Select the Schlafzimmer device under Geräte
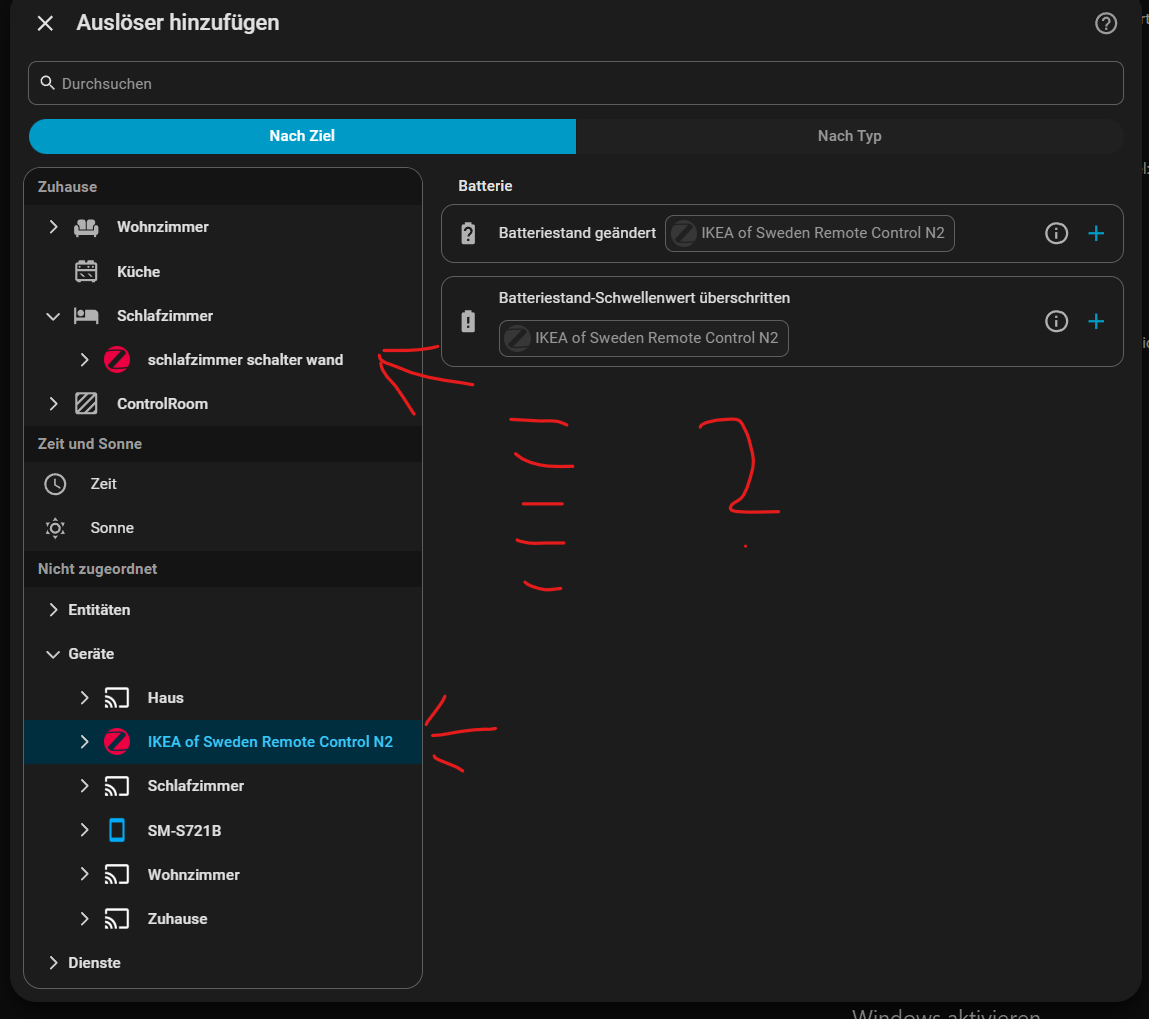Image resolution: width=1149 pixels, height=1019 pixels. pos(196,786)
